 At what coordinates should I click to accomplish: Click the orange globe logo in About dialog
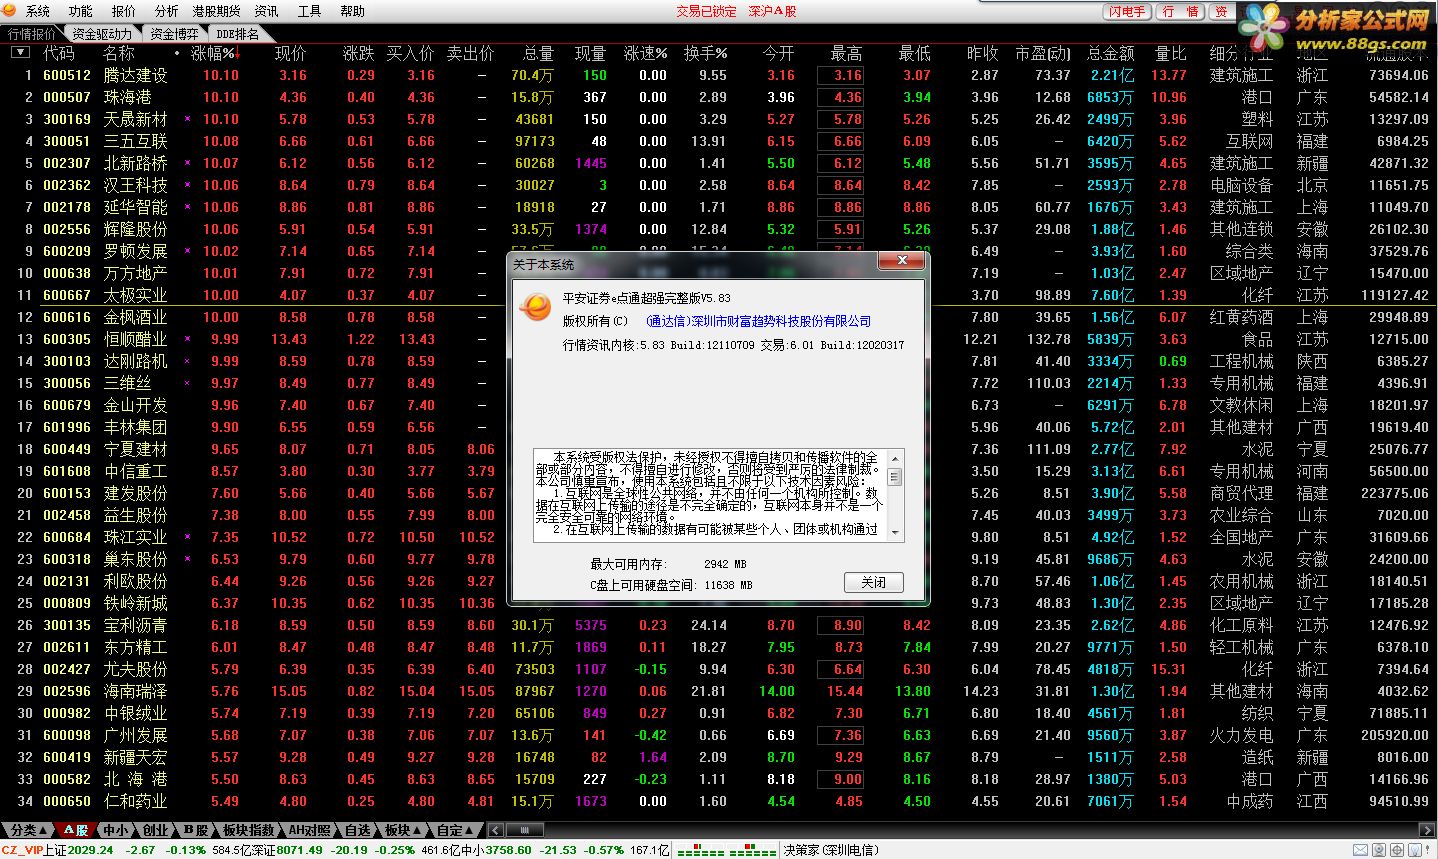coord(535,307)
